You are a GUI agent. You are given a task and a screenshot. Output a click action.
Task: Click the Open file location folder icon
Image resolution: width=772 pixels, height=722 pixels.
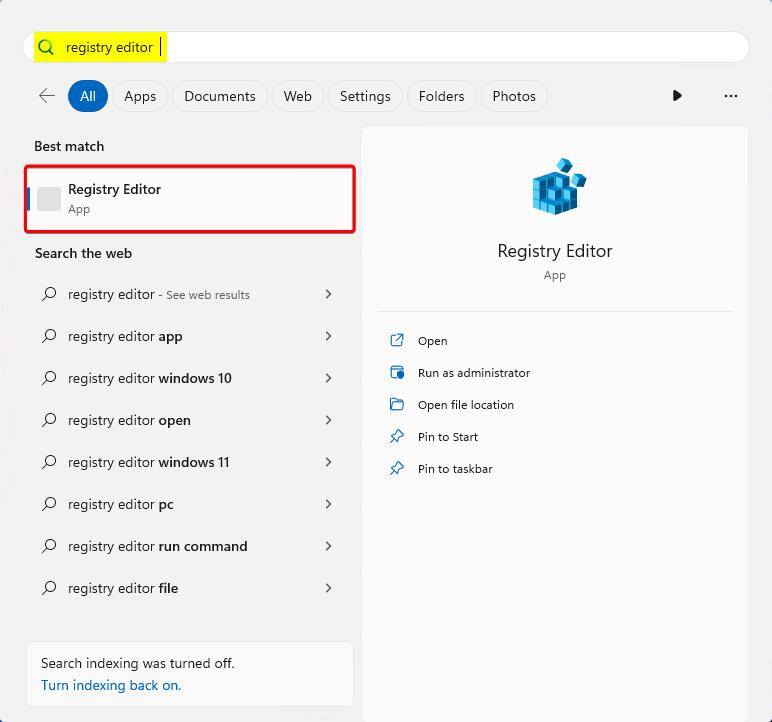click(397, 405)
